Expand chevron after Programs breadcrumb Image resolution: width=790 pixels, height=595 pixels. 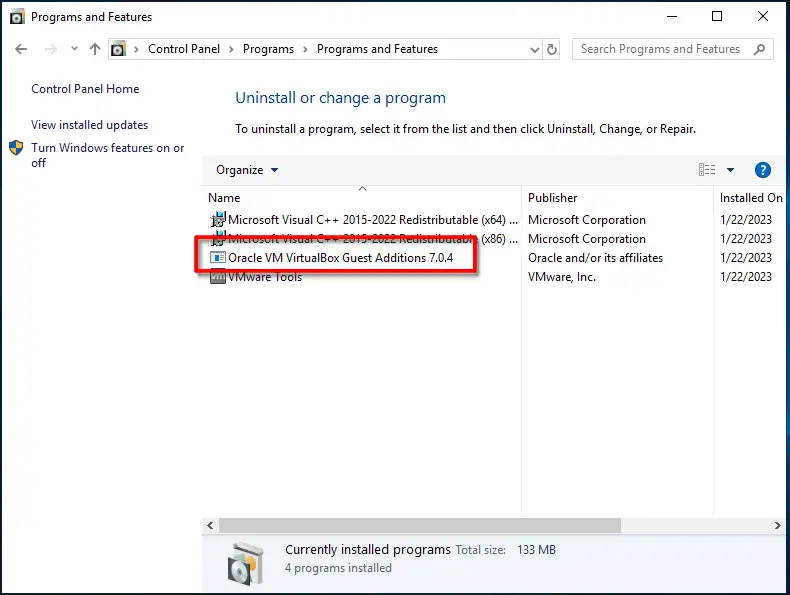[305, 49]
